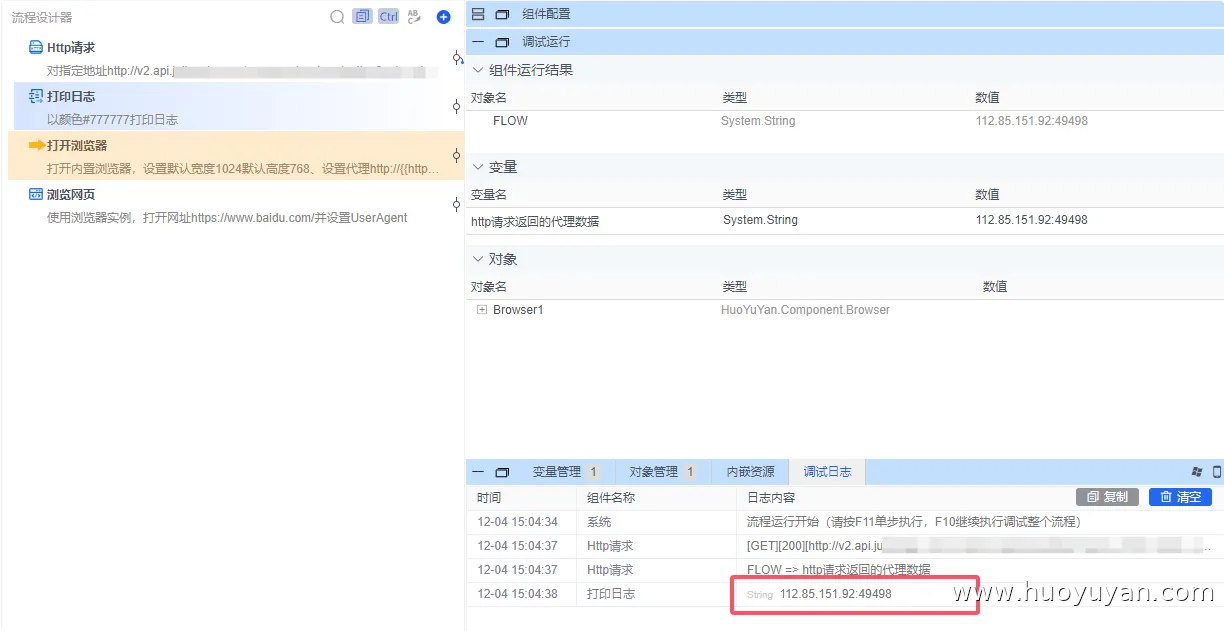
Task: Click the minimize icon on 调试运行 panel
Action: 477,42
